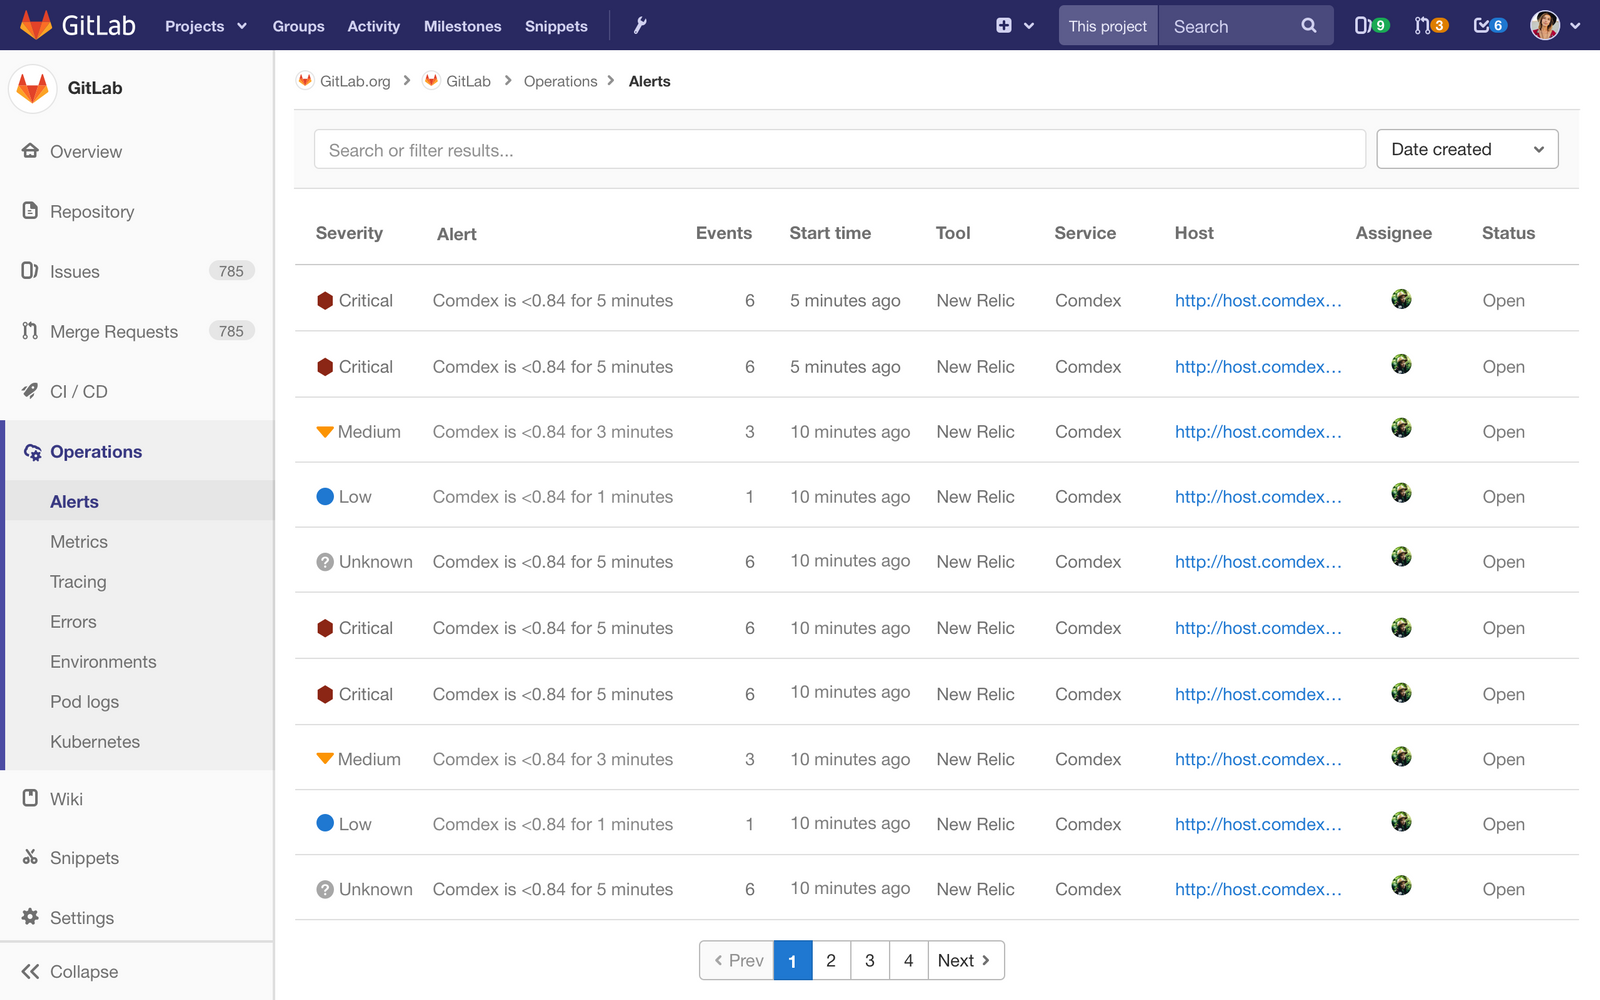This screenshot has width=1600, height=1000.
Task: Open merge requests icon showing 3
Action: 1431,26
